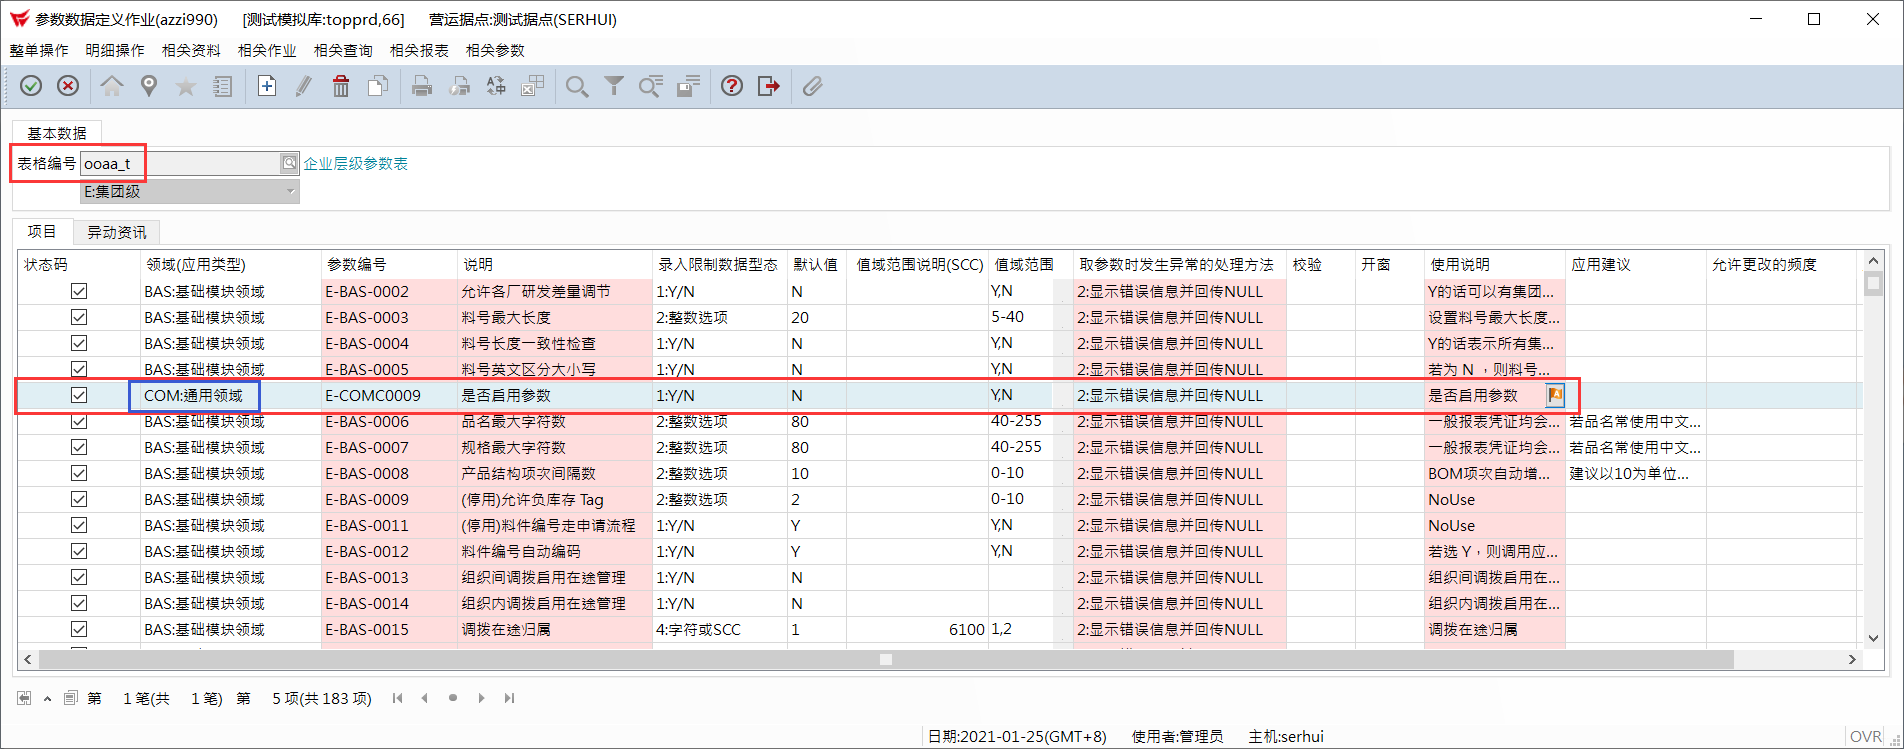Toggle status checkbox for E-BAS-0003 row

click(79, 317)
